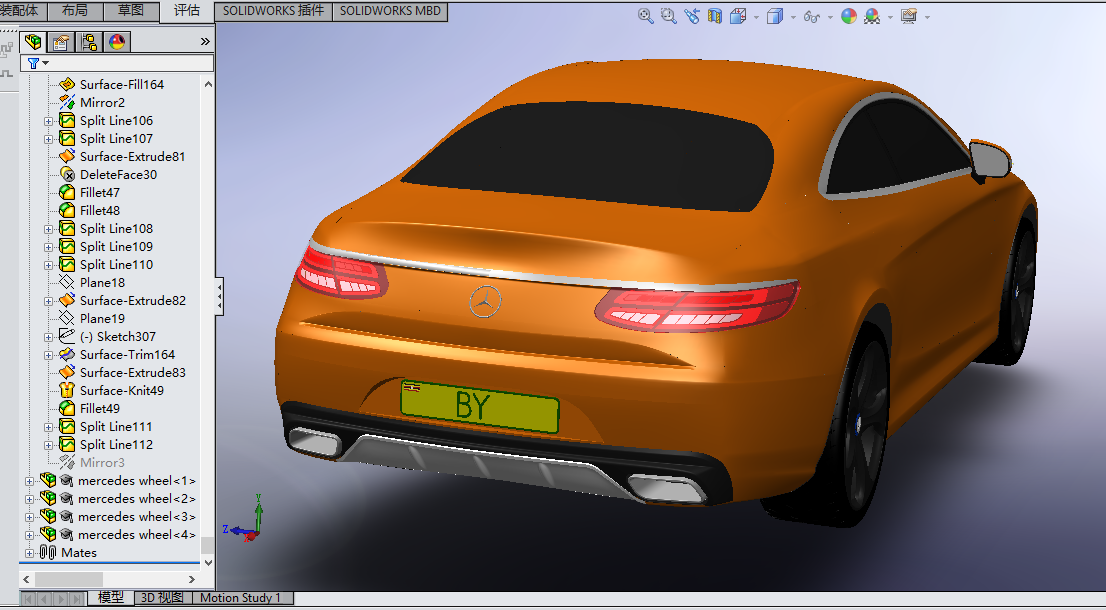Screen dimensions: 1106x610
Task: Expand the Split Line107 feature
Action: click(x=49, y=139)
